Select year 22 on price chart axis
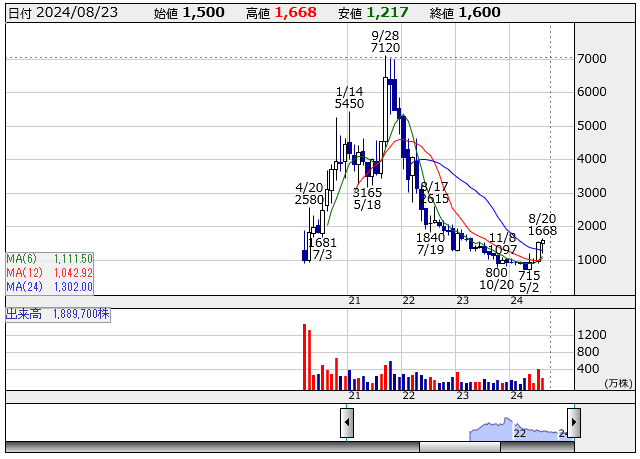640x459 pixels. pyautogui.click(x=408, y=300)
